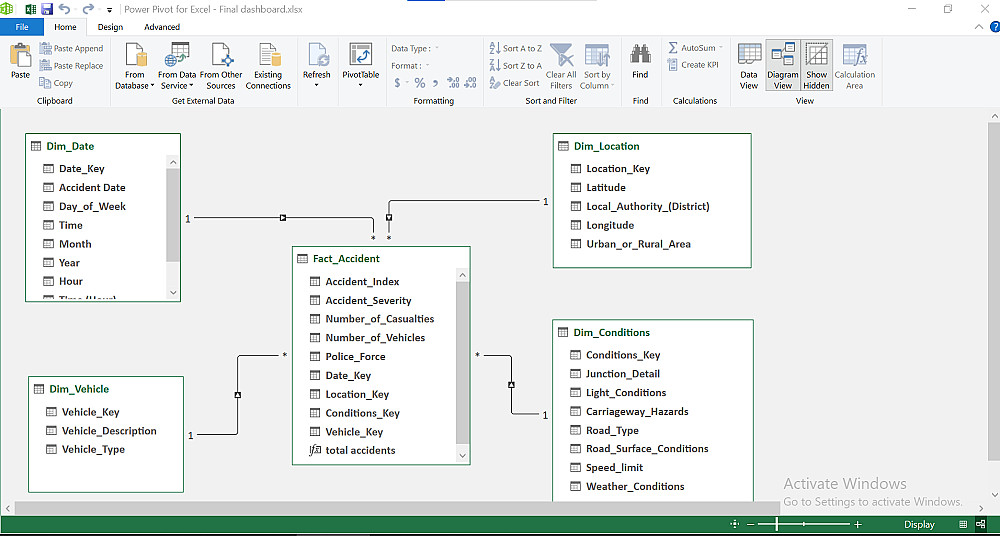Decrease decimal places
1000x536 pixels.
tap(470, 83)
